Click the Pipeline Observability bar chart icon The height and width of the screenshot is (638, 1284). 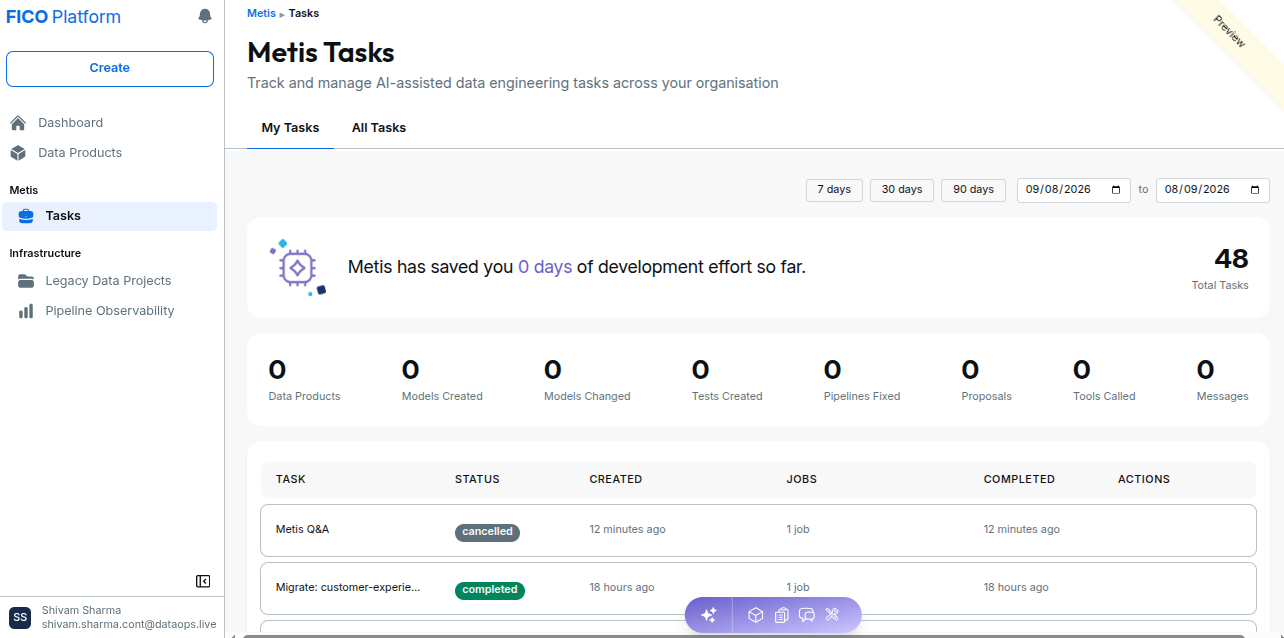26,311
